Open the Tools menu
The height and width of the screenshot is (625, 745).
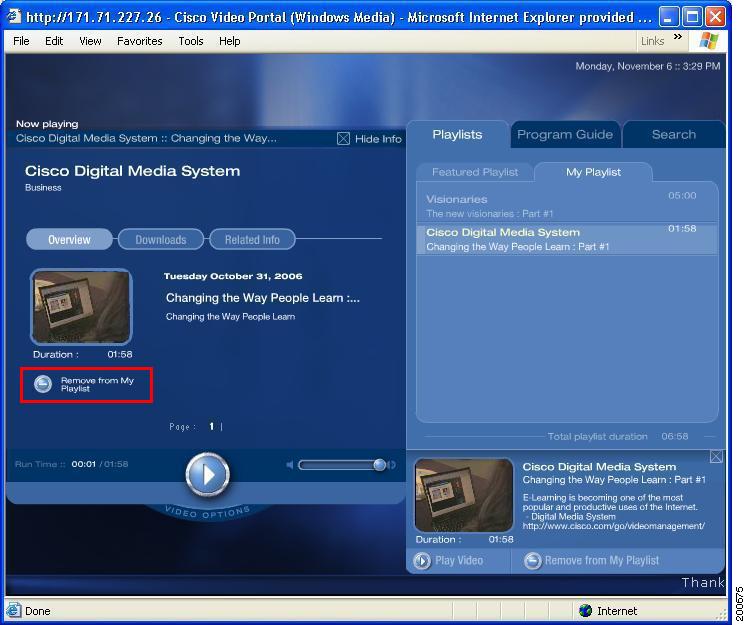pos(191,41)
